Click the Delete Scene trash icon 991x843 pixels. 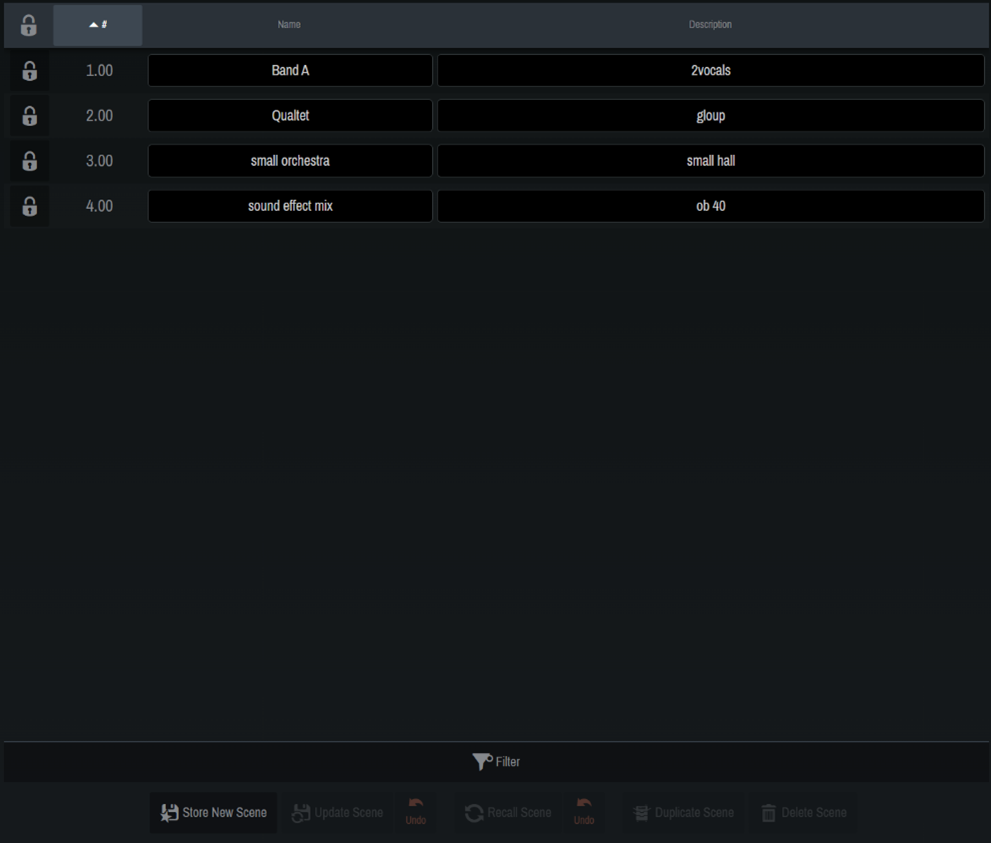click(x=769, y=812)
